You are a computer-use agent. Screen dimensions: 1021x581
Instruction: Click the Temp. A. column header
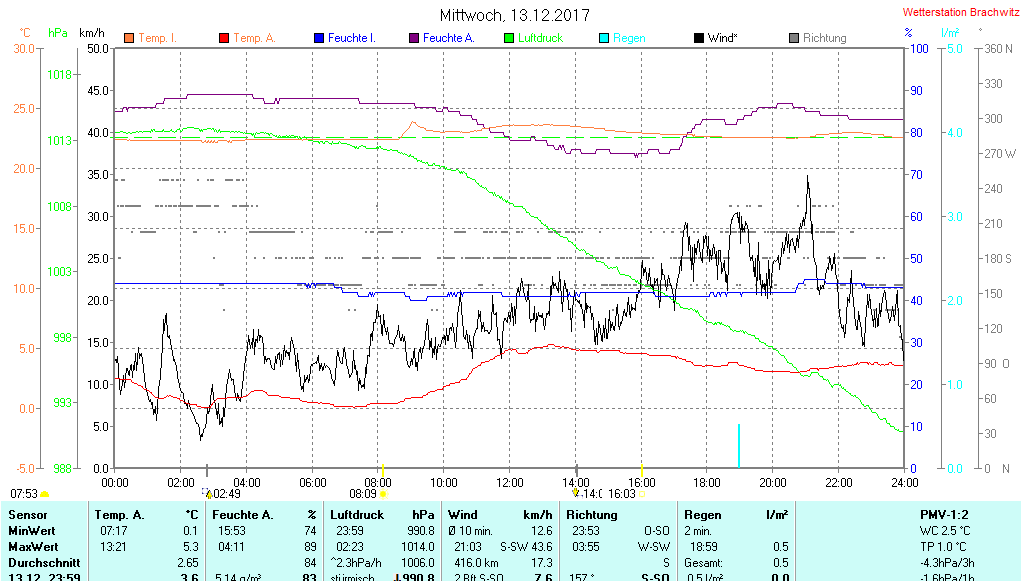point(118,515)
